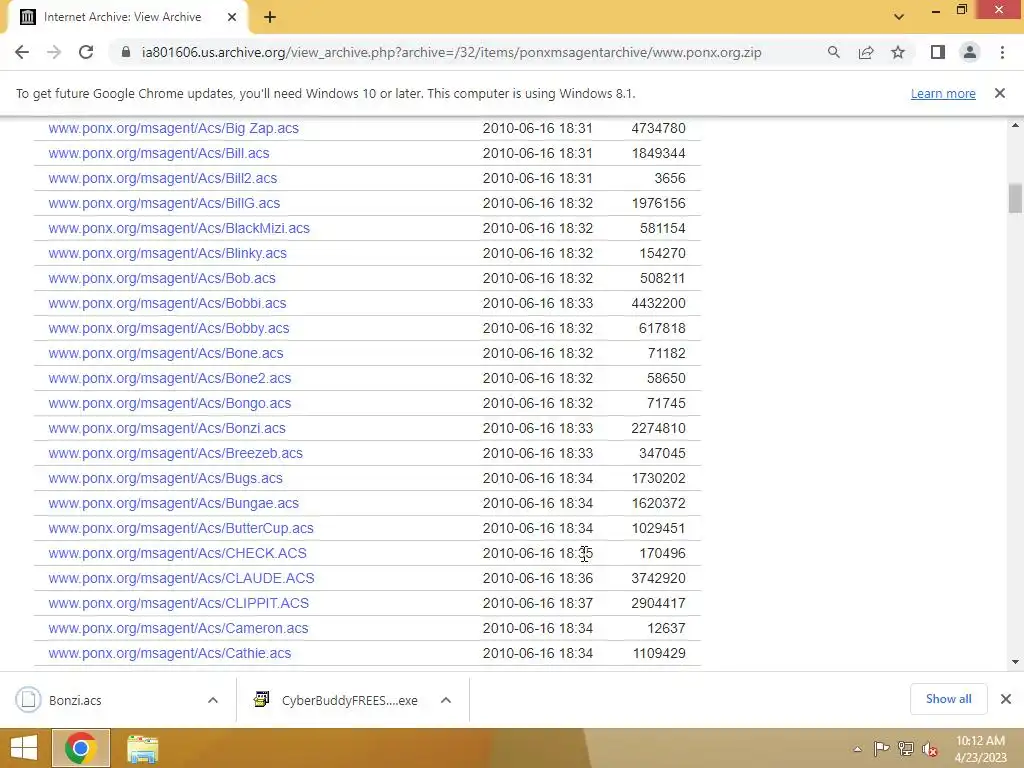Download the BillG.acs file

(x=164, y=203)
